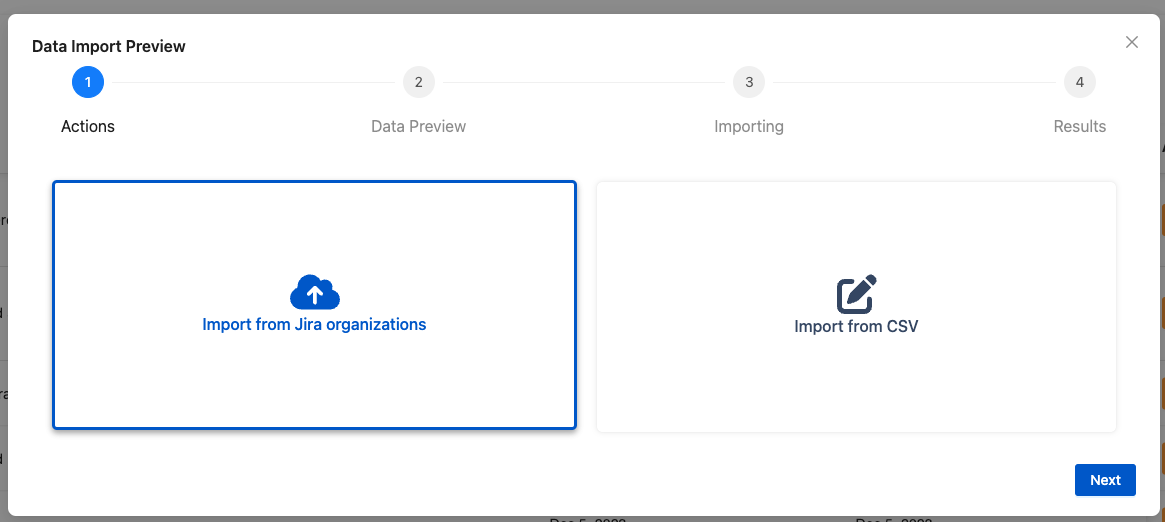Click the step 3 numbered circle

click(749, 82)
